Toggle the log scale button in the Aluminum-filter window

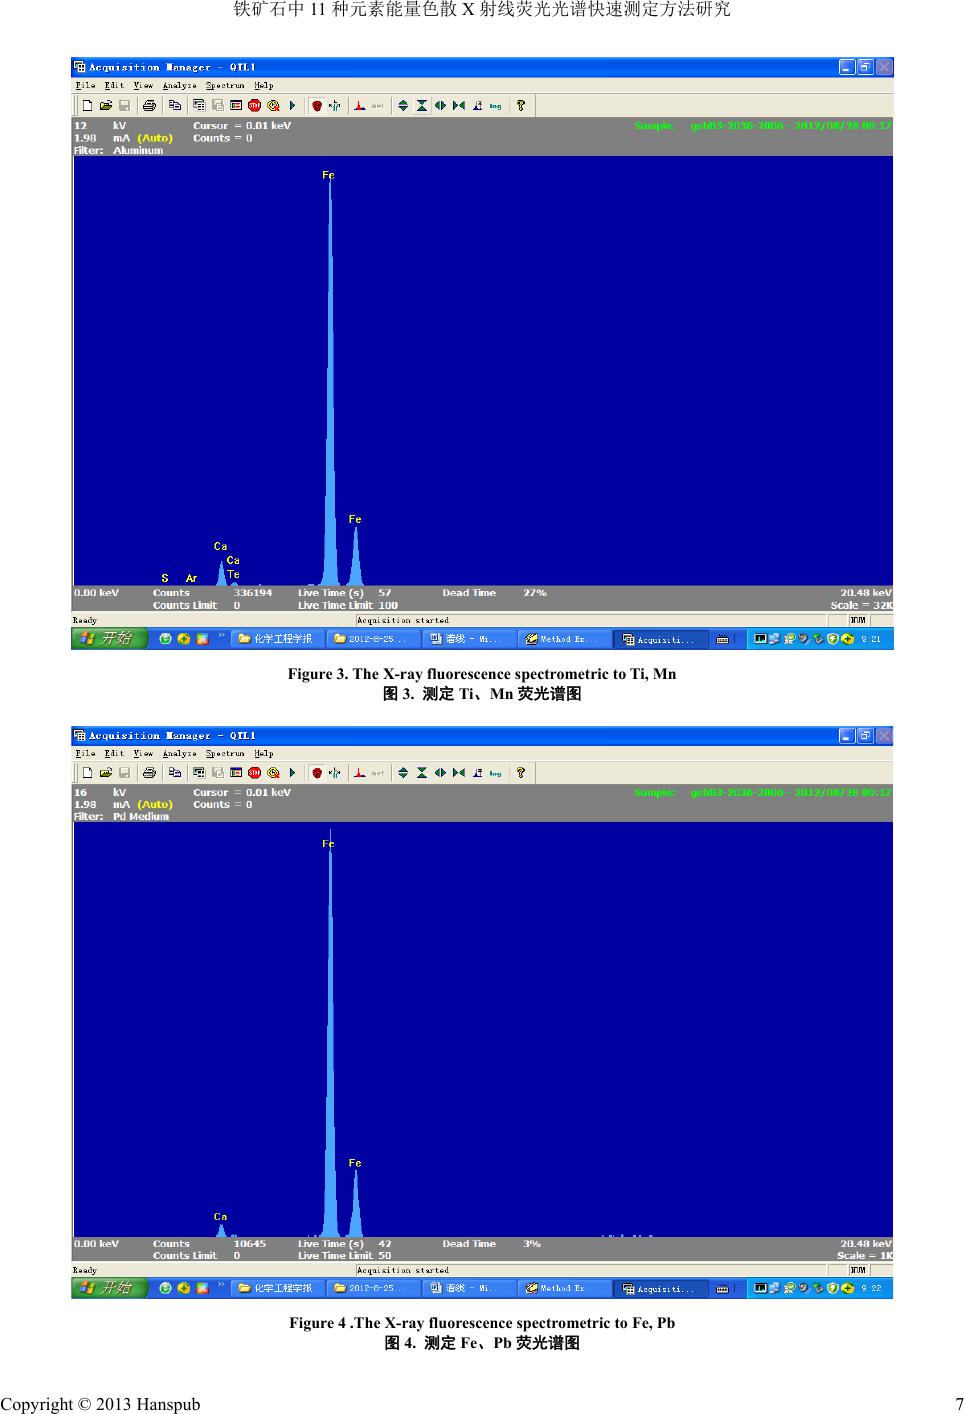pyautogui.click(x=495, y=105)
